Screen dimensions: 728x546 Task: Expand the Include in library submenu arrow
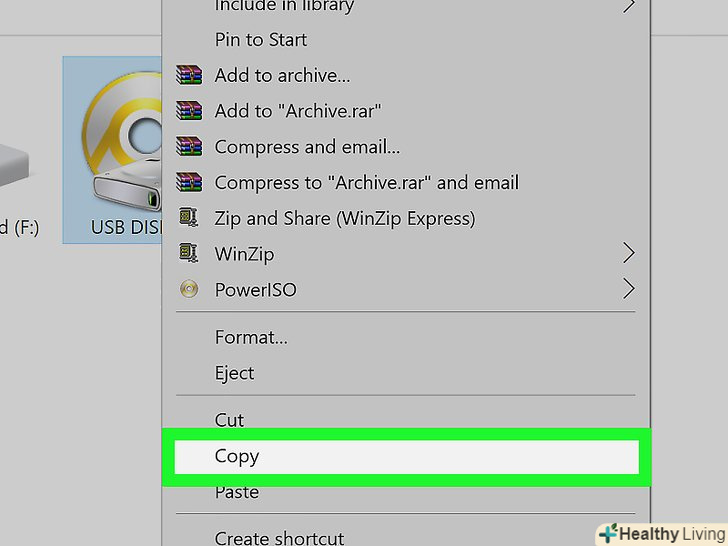click(x=628, y=6)
